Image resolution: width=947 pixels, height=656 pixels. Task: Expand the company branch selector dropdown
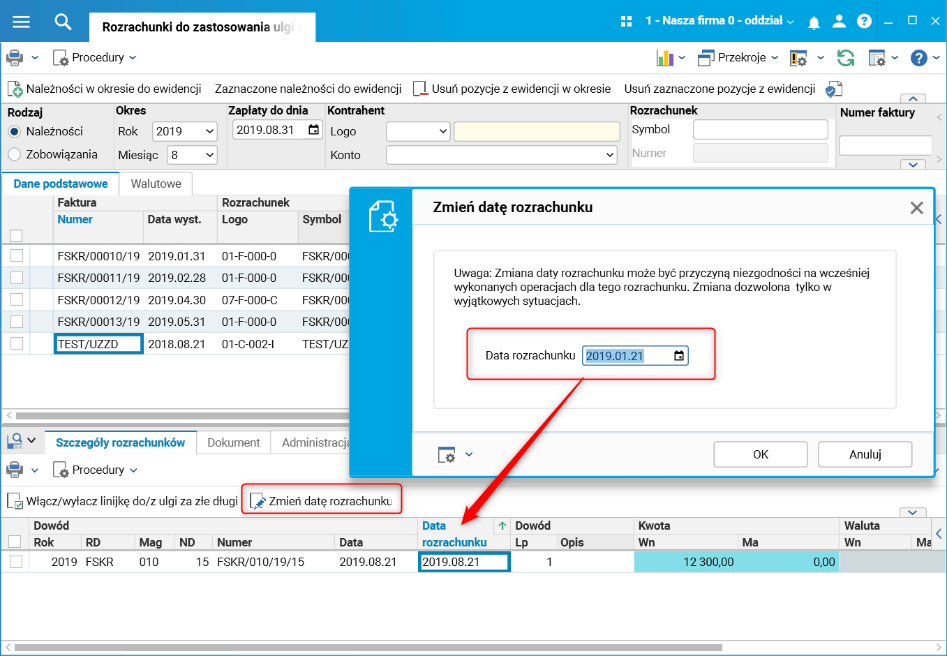720,21
